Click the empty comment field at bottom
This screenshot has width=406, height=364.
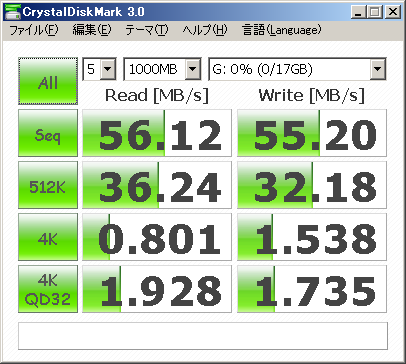[203, 336]
